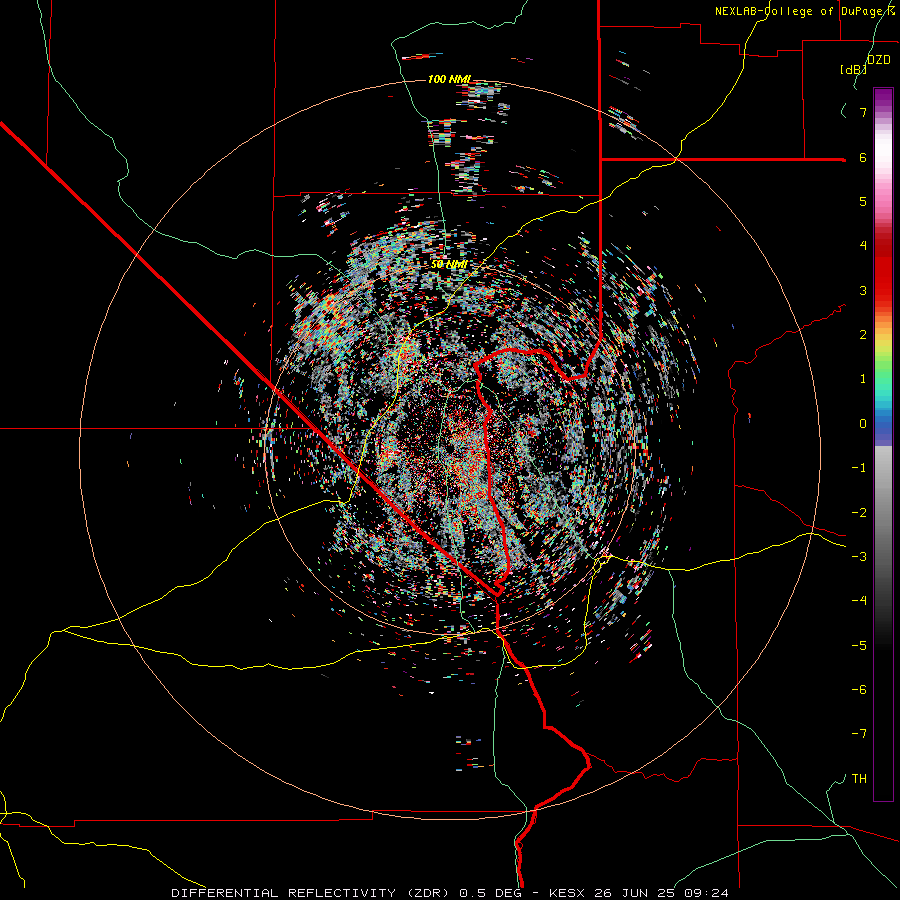
Task: Select the 6 value on the color scale
Action: [x=863, y=157]
